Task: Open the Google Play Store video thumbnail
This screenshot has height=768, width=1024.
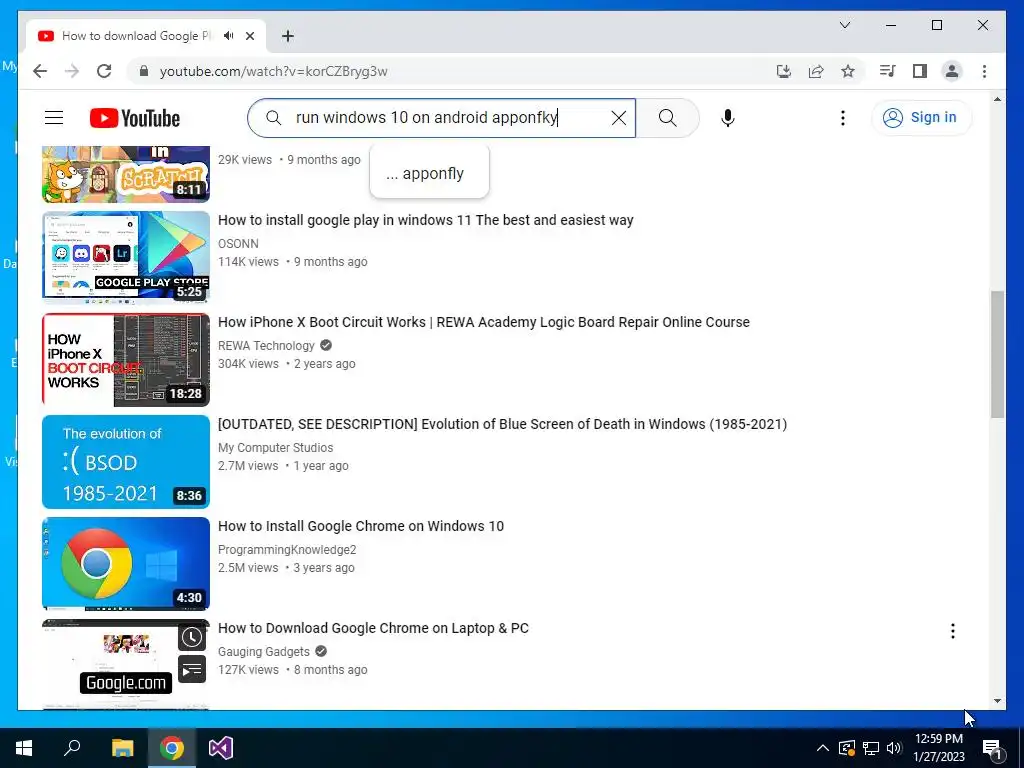Action: click(x=126, y=257)
